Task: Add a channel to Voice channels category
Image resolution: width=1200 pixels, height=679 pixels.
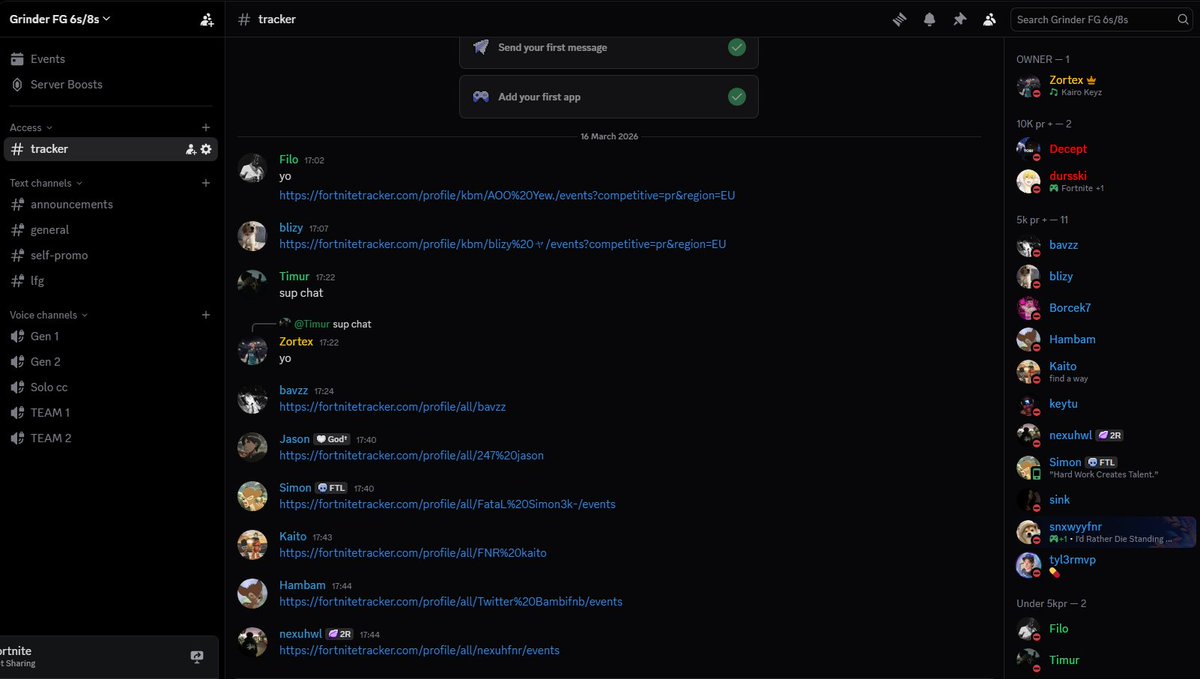Action: pos(206,315)
